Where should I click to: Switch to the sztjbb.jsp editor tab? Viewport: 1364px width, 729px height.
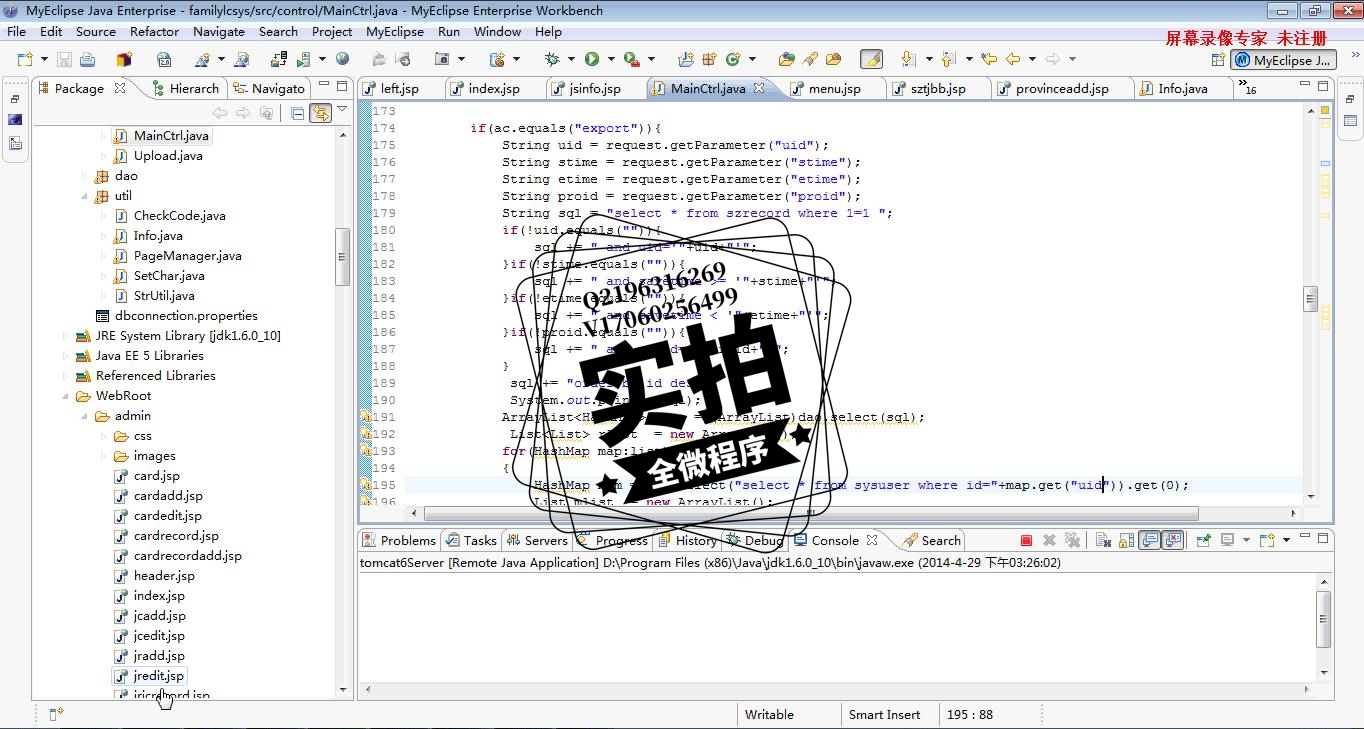click(x=938, y=88)
